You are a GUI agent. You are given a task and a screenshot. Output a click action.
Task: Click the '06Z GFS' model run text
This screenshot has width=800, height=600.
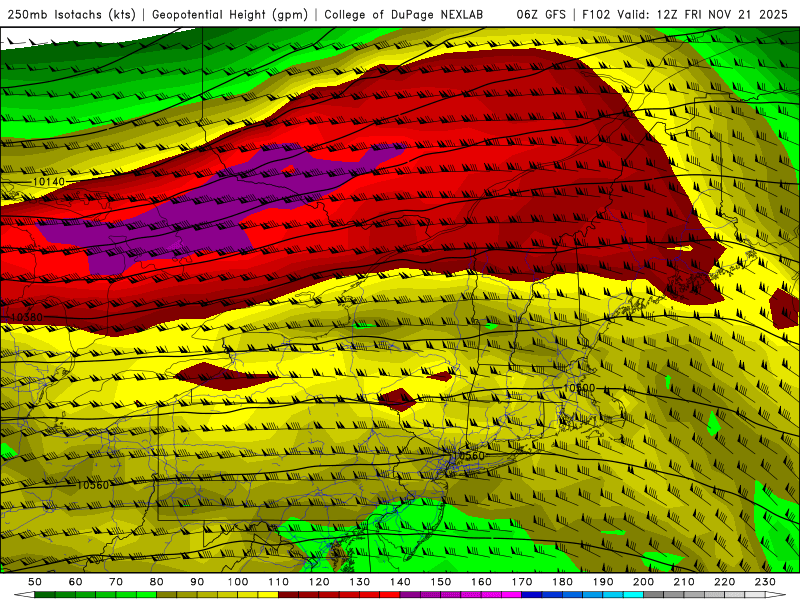pos(541,15)
